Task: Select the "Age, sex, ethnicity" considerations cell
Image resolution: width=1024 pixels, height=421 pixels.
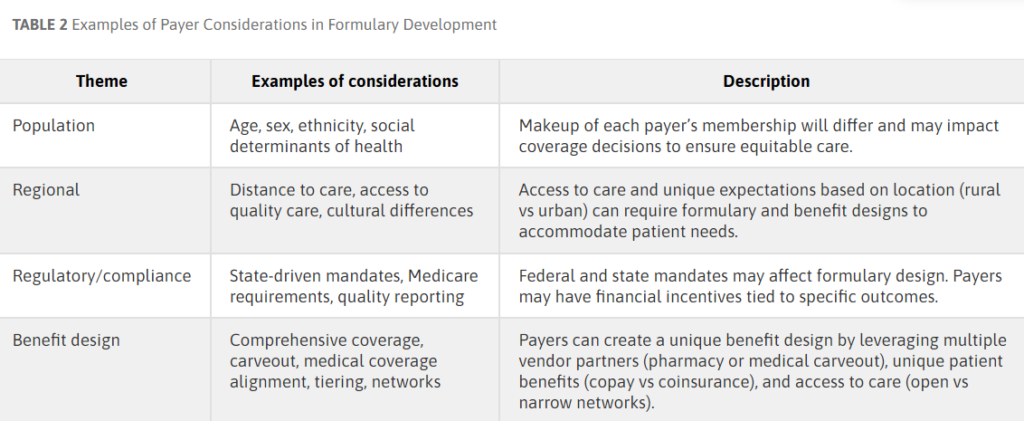Action: (x=322, y=136)
